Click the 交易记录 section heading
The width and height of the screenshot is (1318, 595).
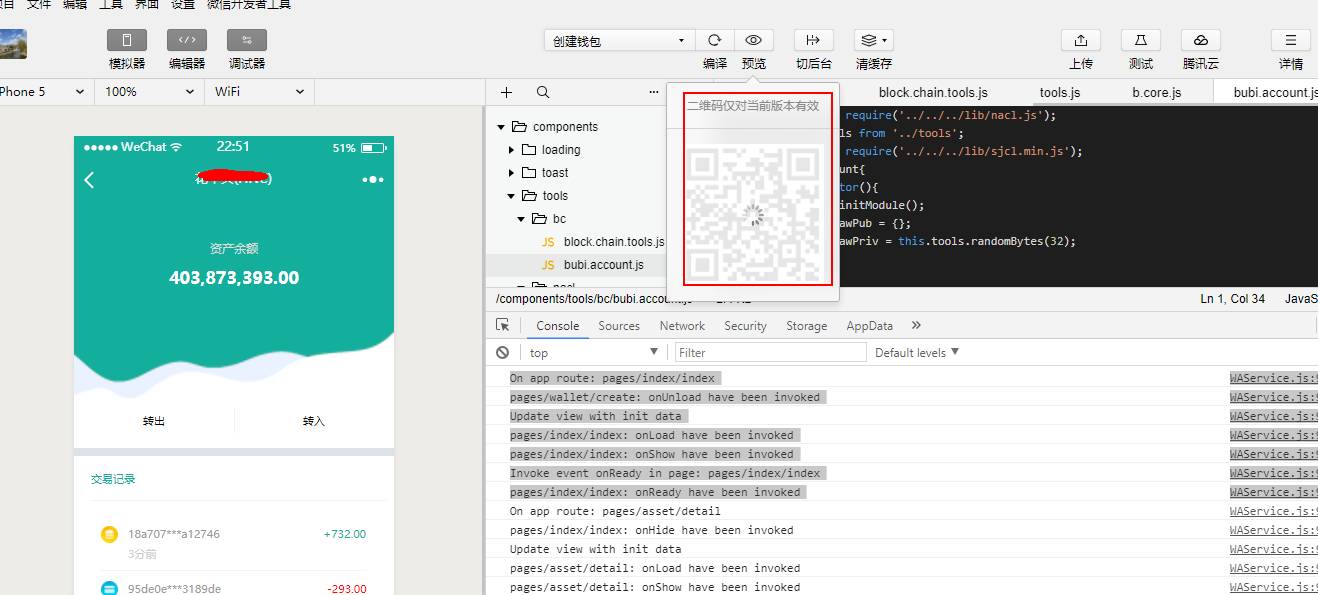point(113,479)
